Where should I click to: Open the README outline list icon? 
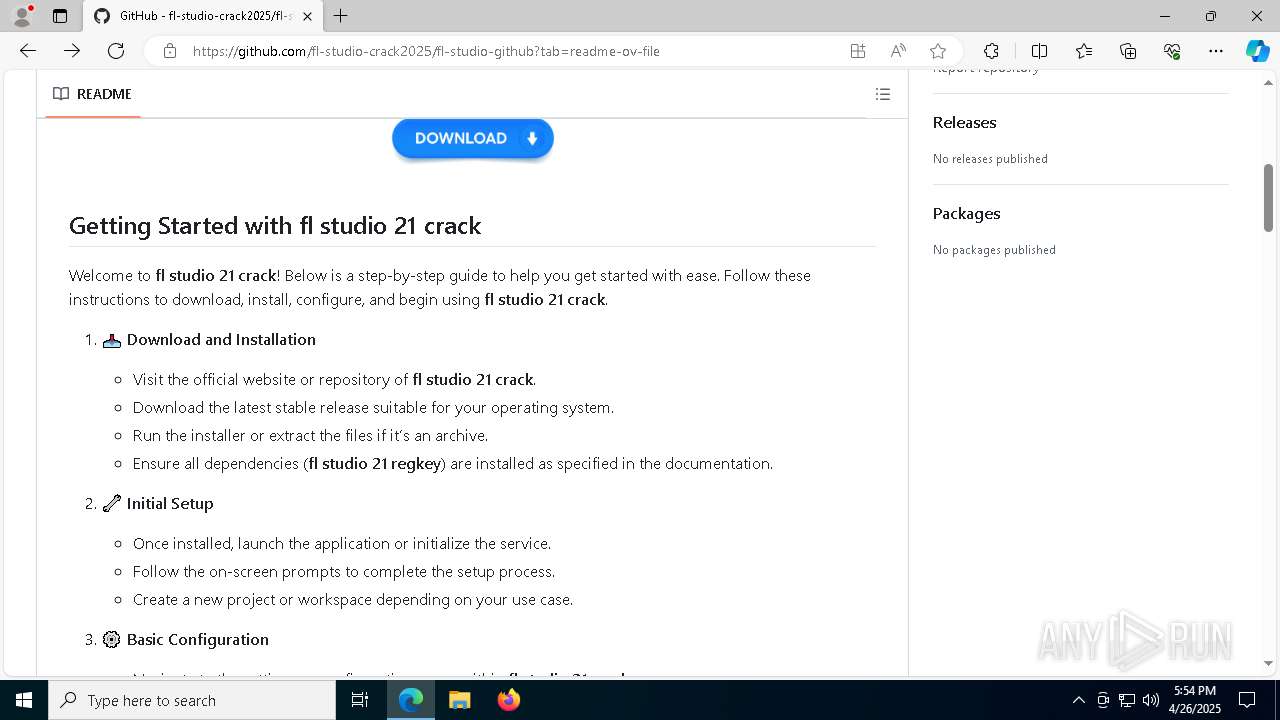point(883,94)
